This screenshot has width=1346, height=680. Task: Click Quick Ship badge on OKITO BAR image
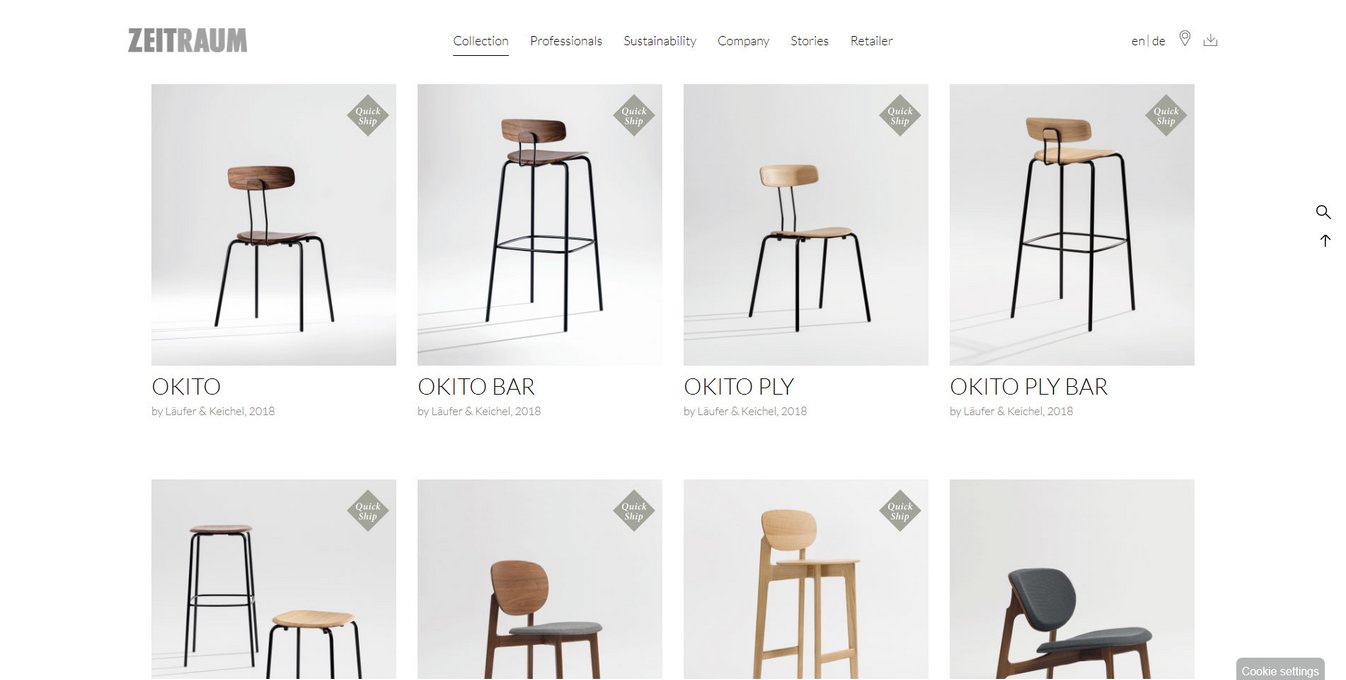[x=634, y=115]
